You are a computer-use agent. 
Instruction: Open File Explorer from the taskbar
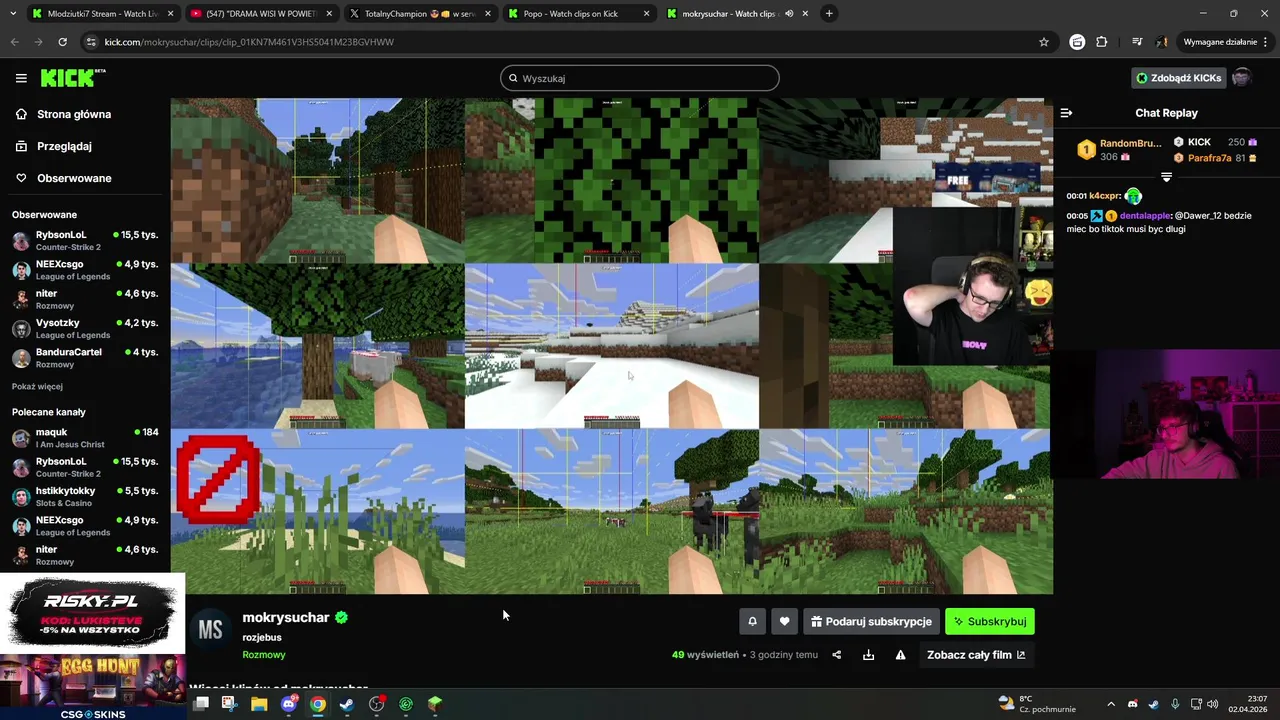(x=259, y=704)
